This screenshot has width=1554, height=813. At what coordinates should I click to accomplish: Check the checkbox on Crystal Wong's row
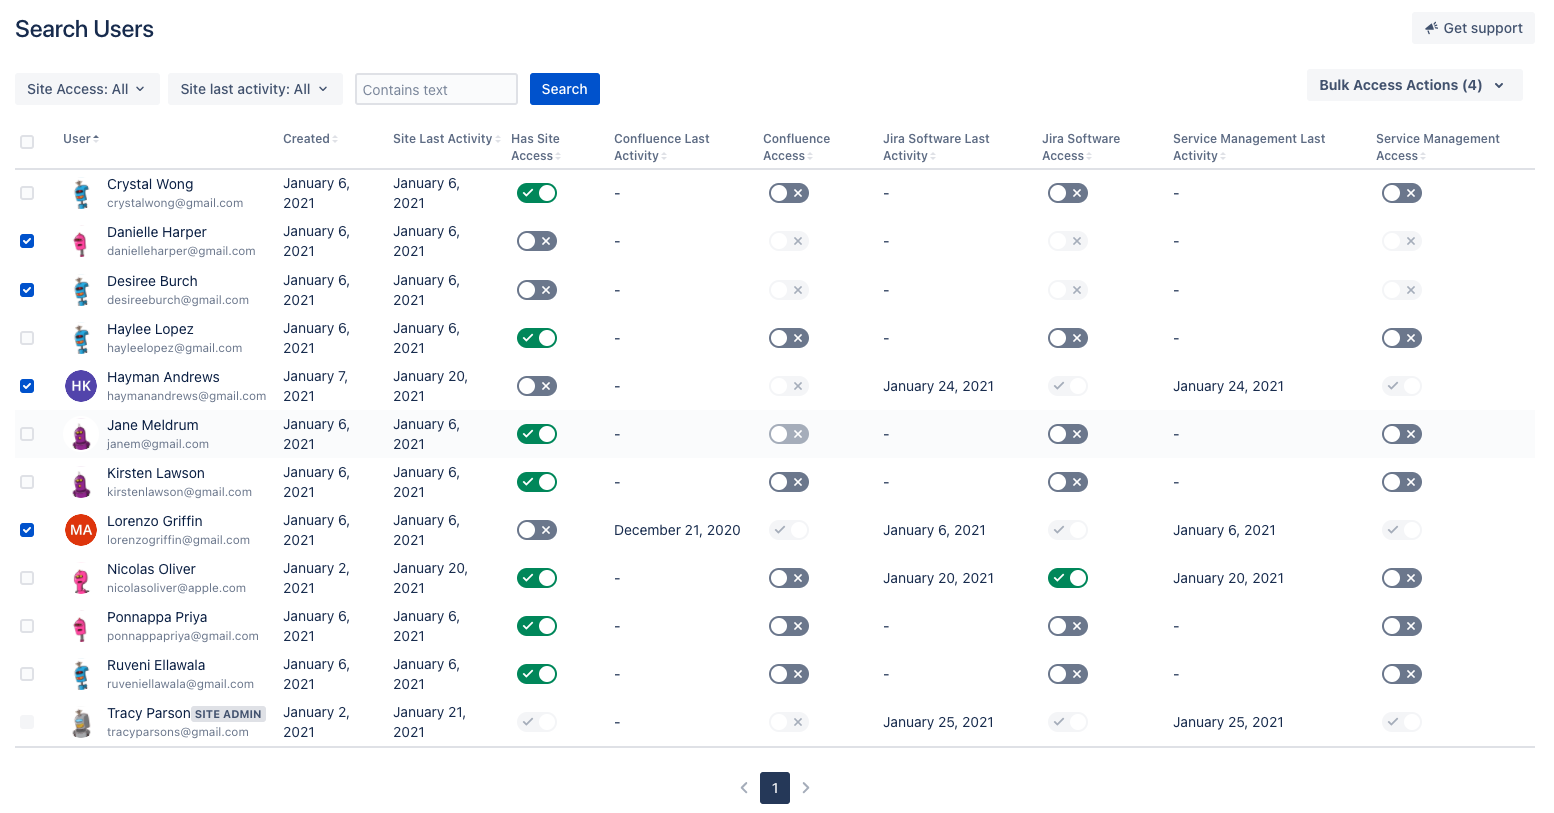27,193
